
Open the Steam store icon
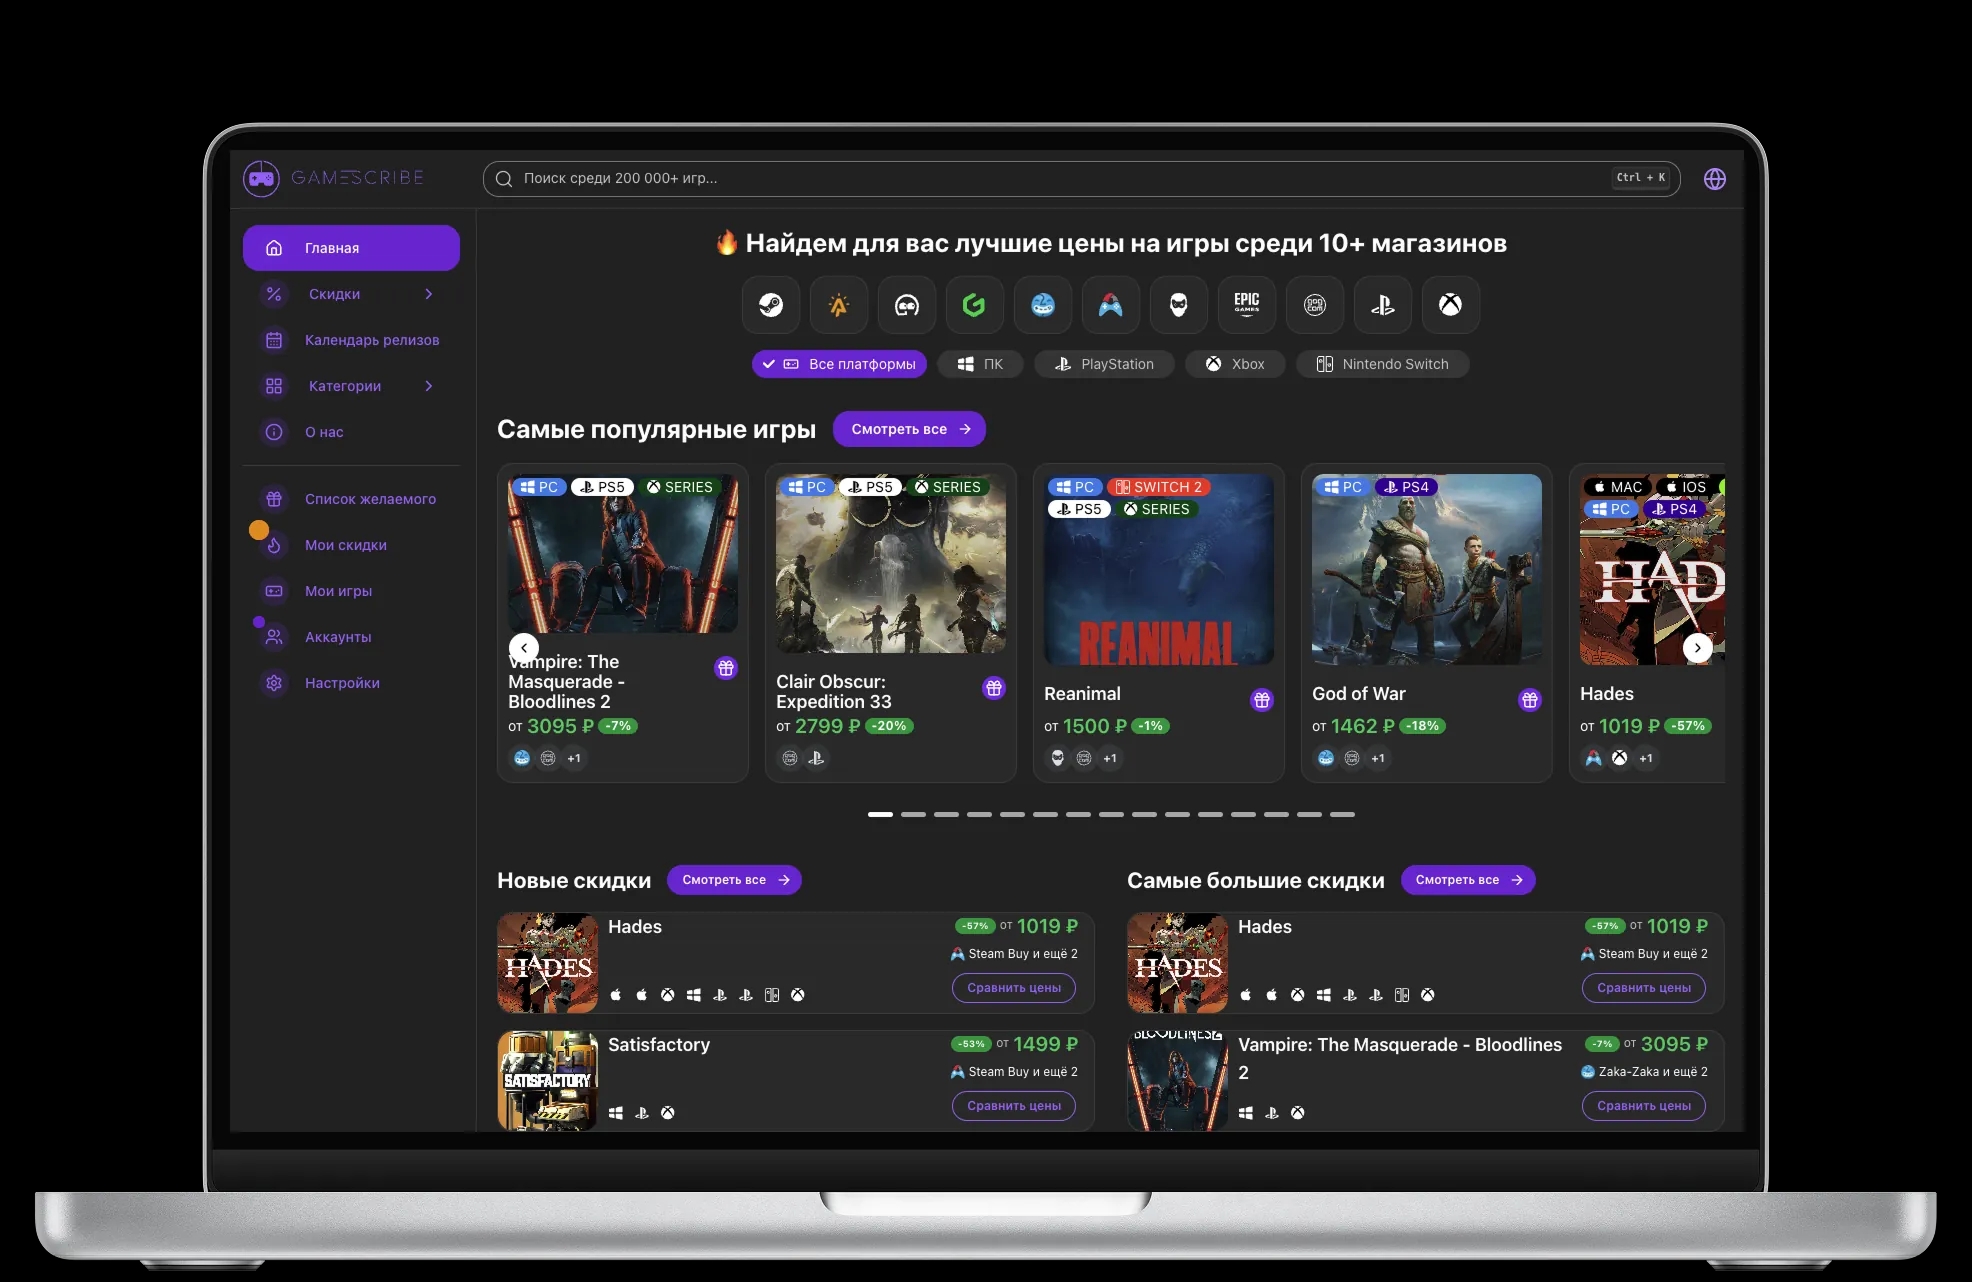click(x=771, y=305)
